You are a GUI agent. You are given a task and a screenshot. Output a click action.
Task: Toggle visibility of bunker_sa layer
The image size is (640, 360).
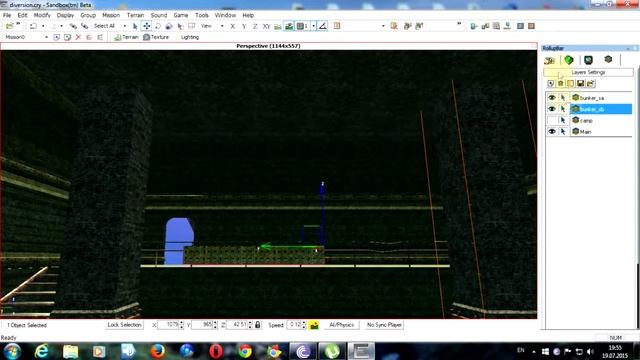tap(552, 98)
